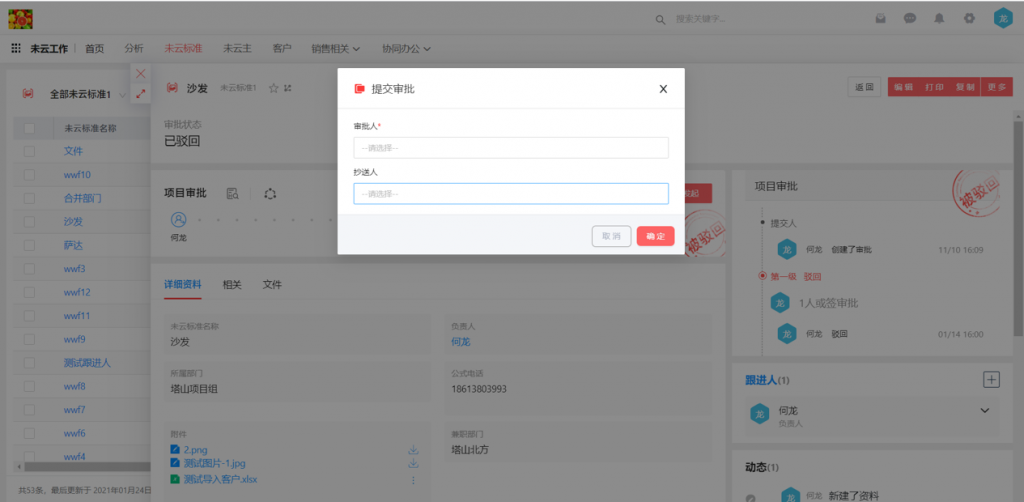The height and width of the screenshot is (502, 1024).
Task: Check the box next to wwf10
Action: pyautogui.click(x=29, y=175)
